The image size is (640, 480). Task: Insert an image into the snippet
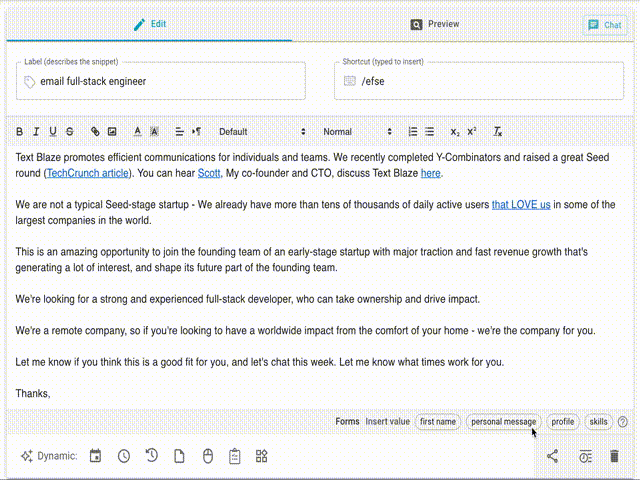(x=112, y=131)
